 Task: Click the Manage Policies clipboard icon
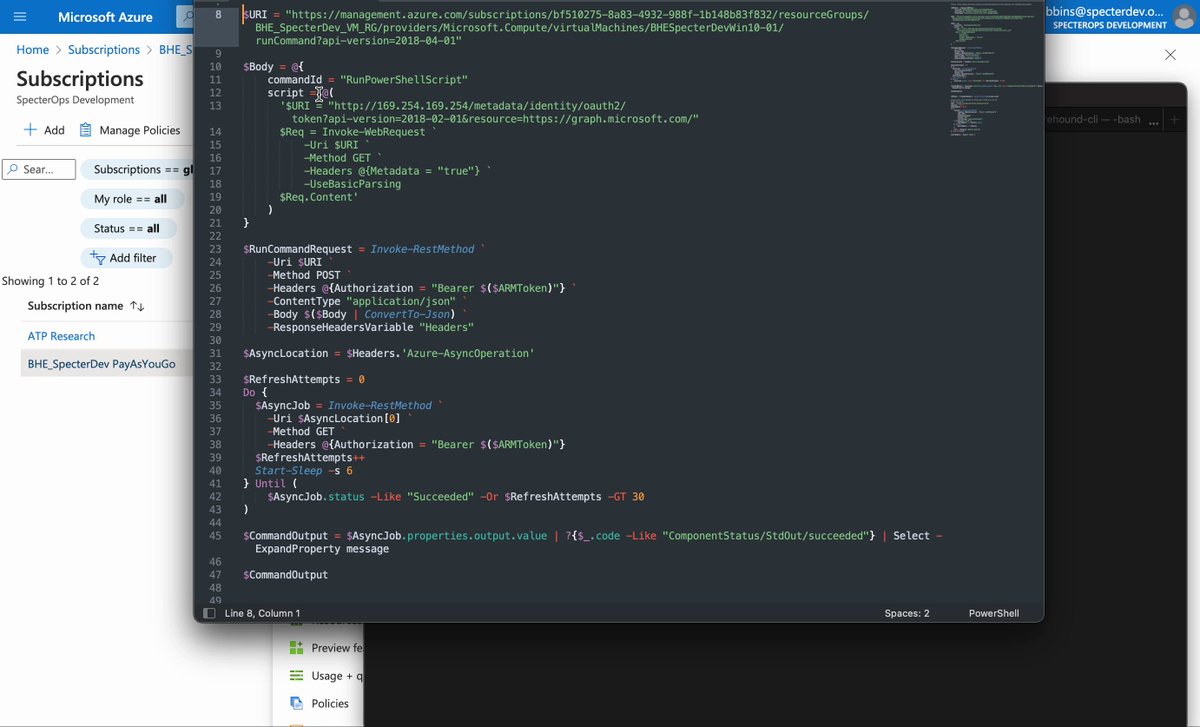(x=86, y=130)
